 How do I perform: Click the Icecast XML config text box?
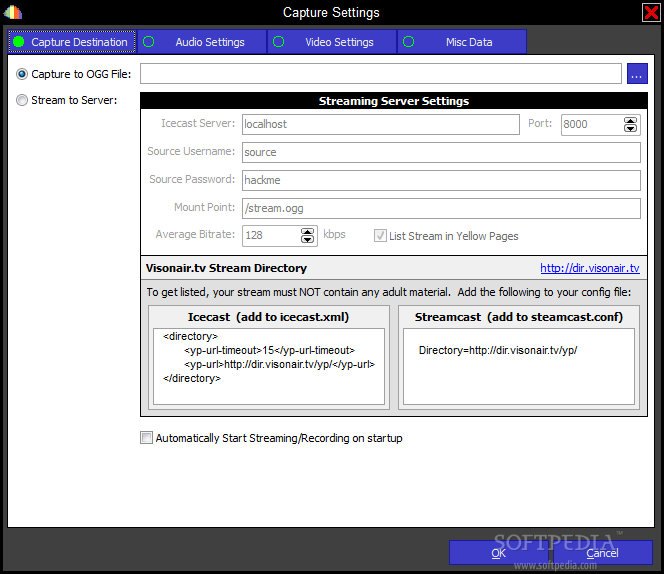269,366
